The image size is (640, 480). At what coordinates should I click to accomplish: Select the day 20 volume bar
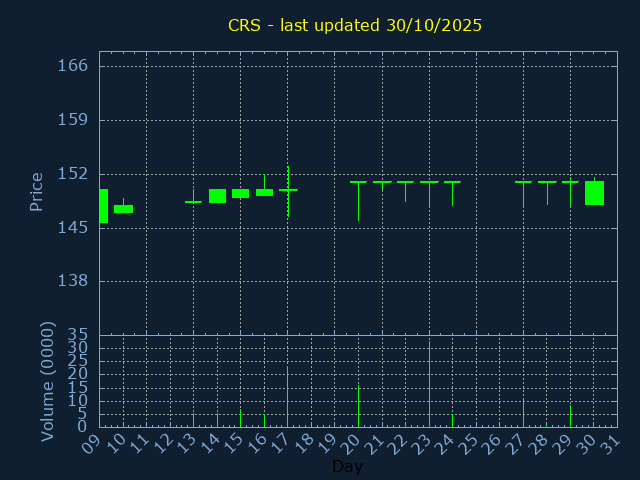pyautogui.click(x=358, y=407)
